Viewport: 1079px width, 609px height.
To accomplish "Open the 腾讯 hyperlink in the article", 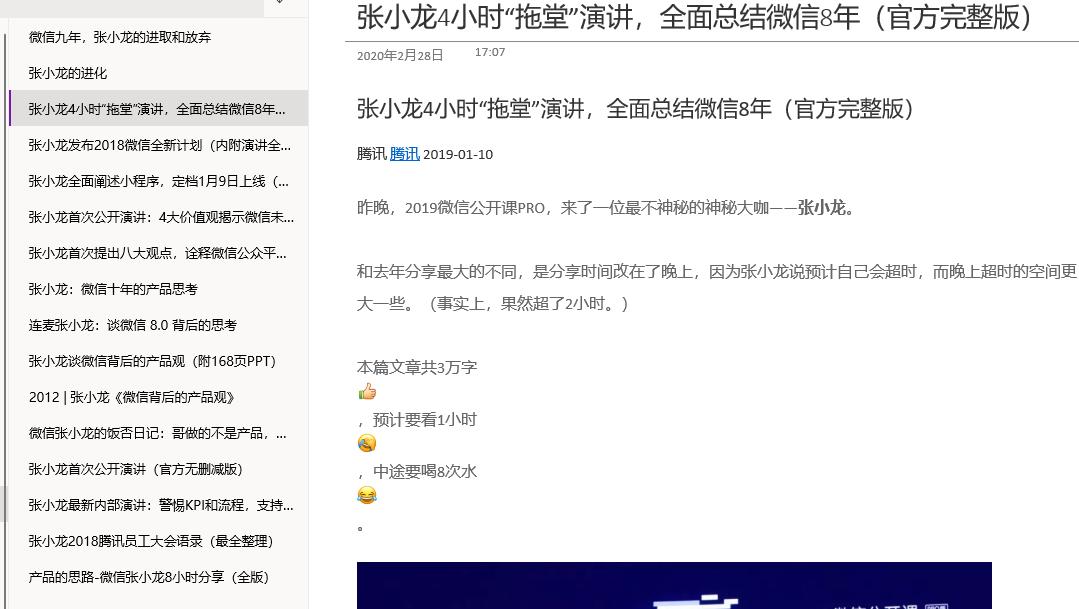I will (x=404, y=154).
